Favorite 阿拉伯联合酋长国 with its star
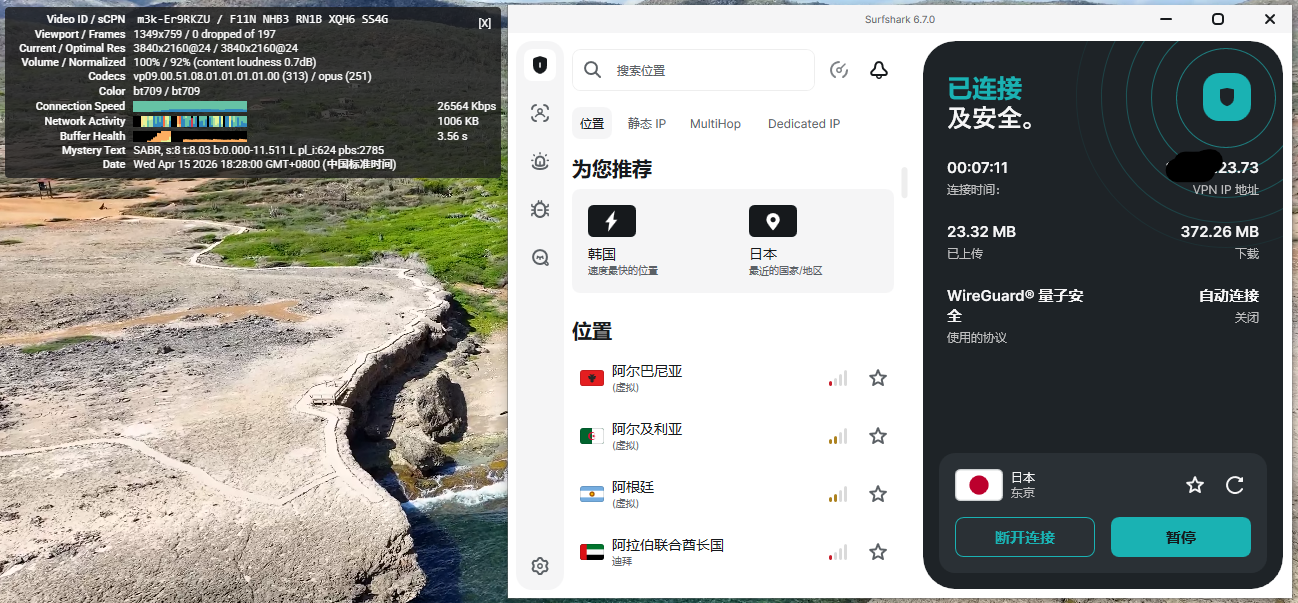Viewport: 1298px width, 603px height. pos(878,552)
